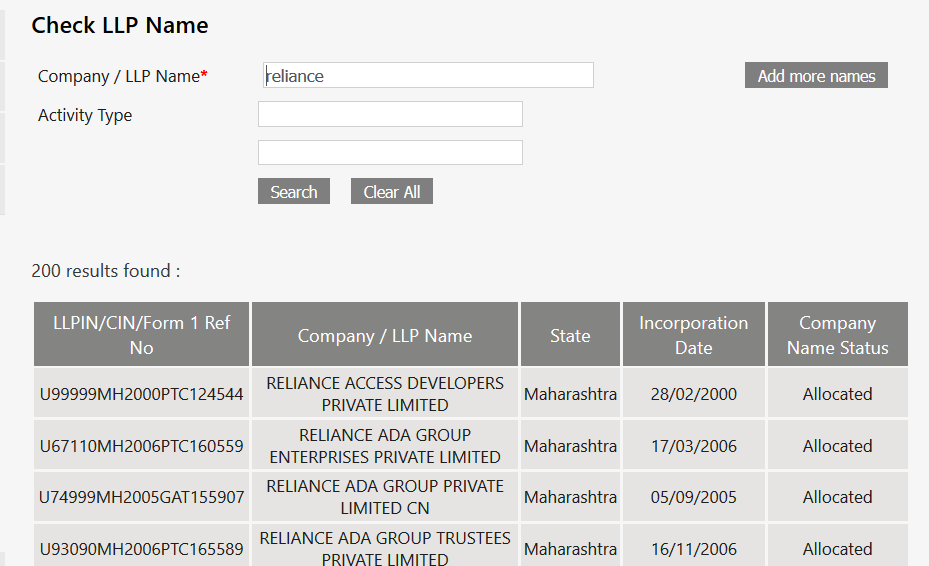
Task: Select CIN U93090MH2006PTC165589
Action: tap(142, 549)
